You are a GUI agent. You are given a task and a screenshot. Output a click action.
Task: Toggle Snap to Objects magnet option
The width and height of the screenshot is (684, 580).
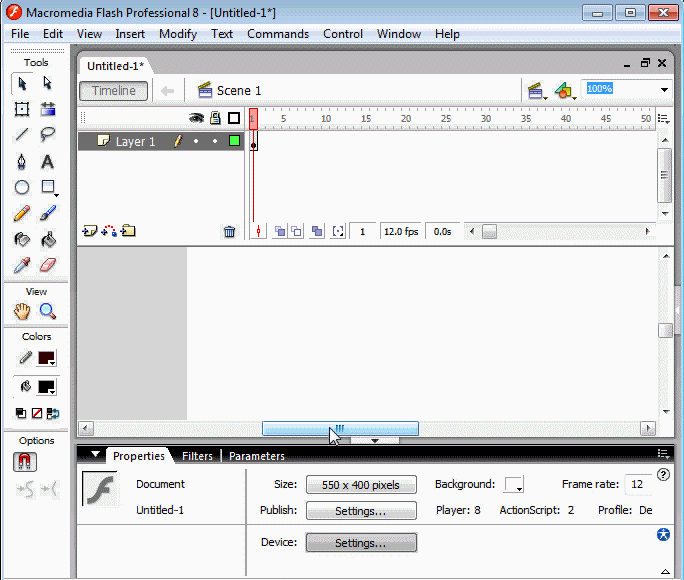pyautogui.click(x=24, y=462)
